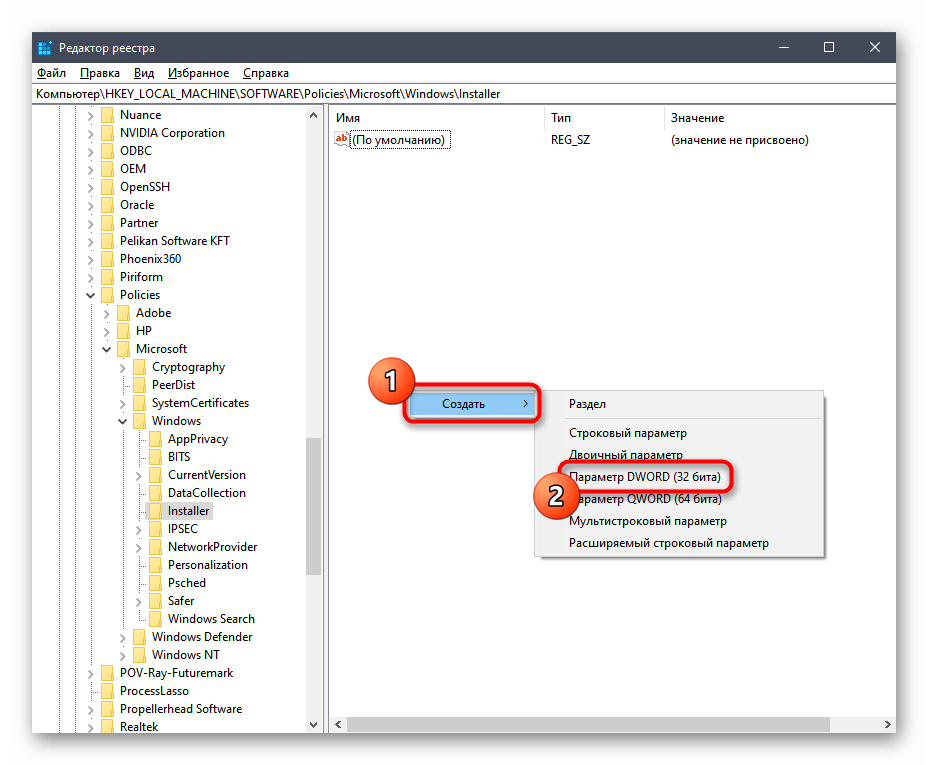Click the Installer folder icon

click(x=156, y=511)
